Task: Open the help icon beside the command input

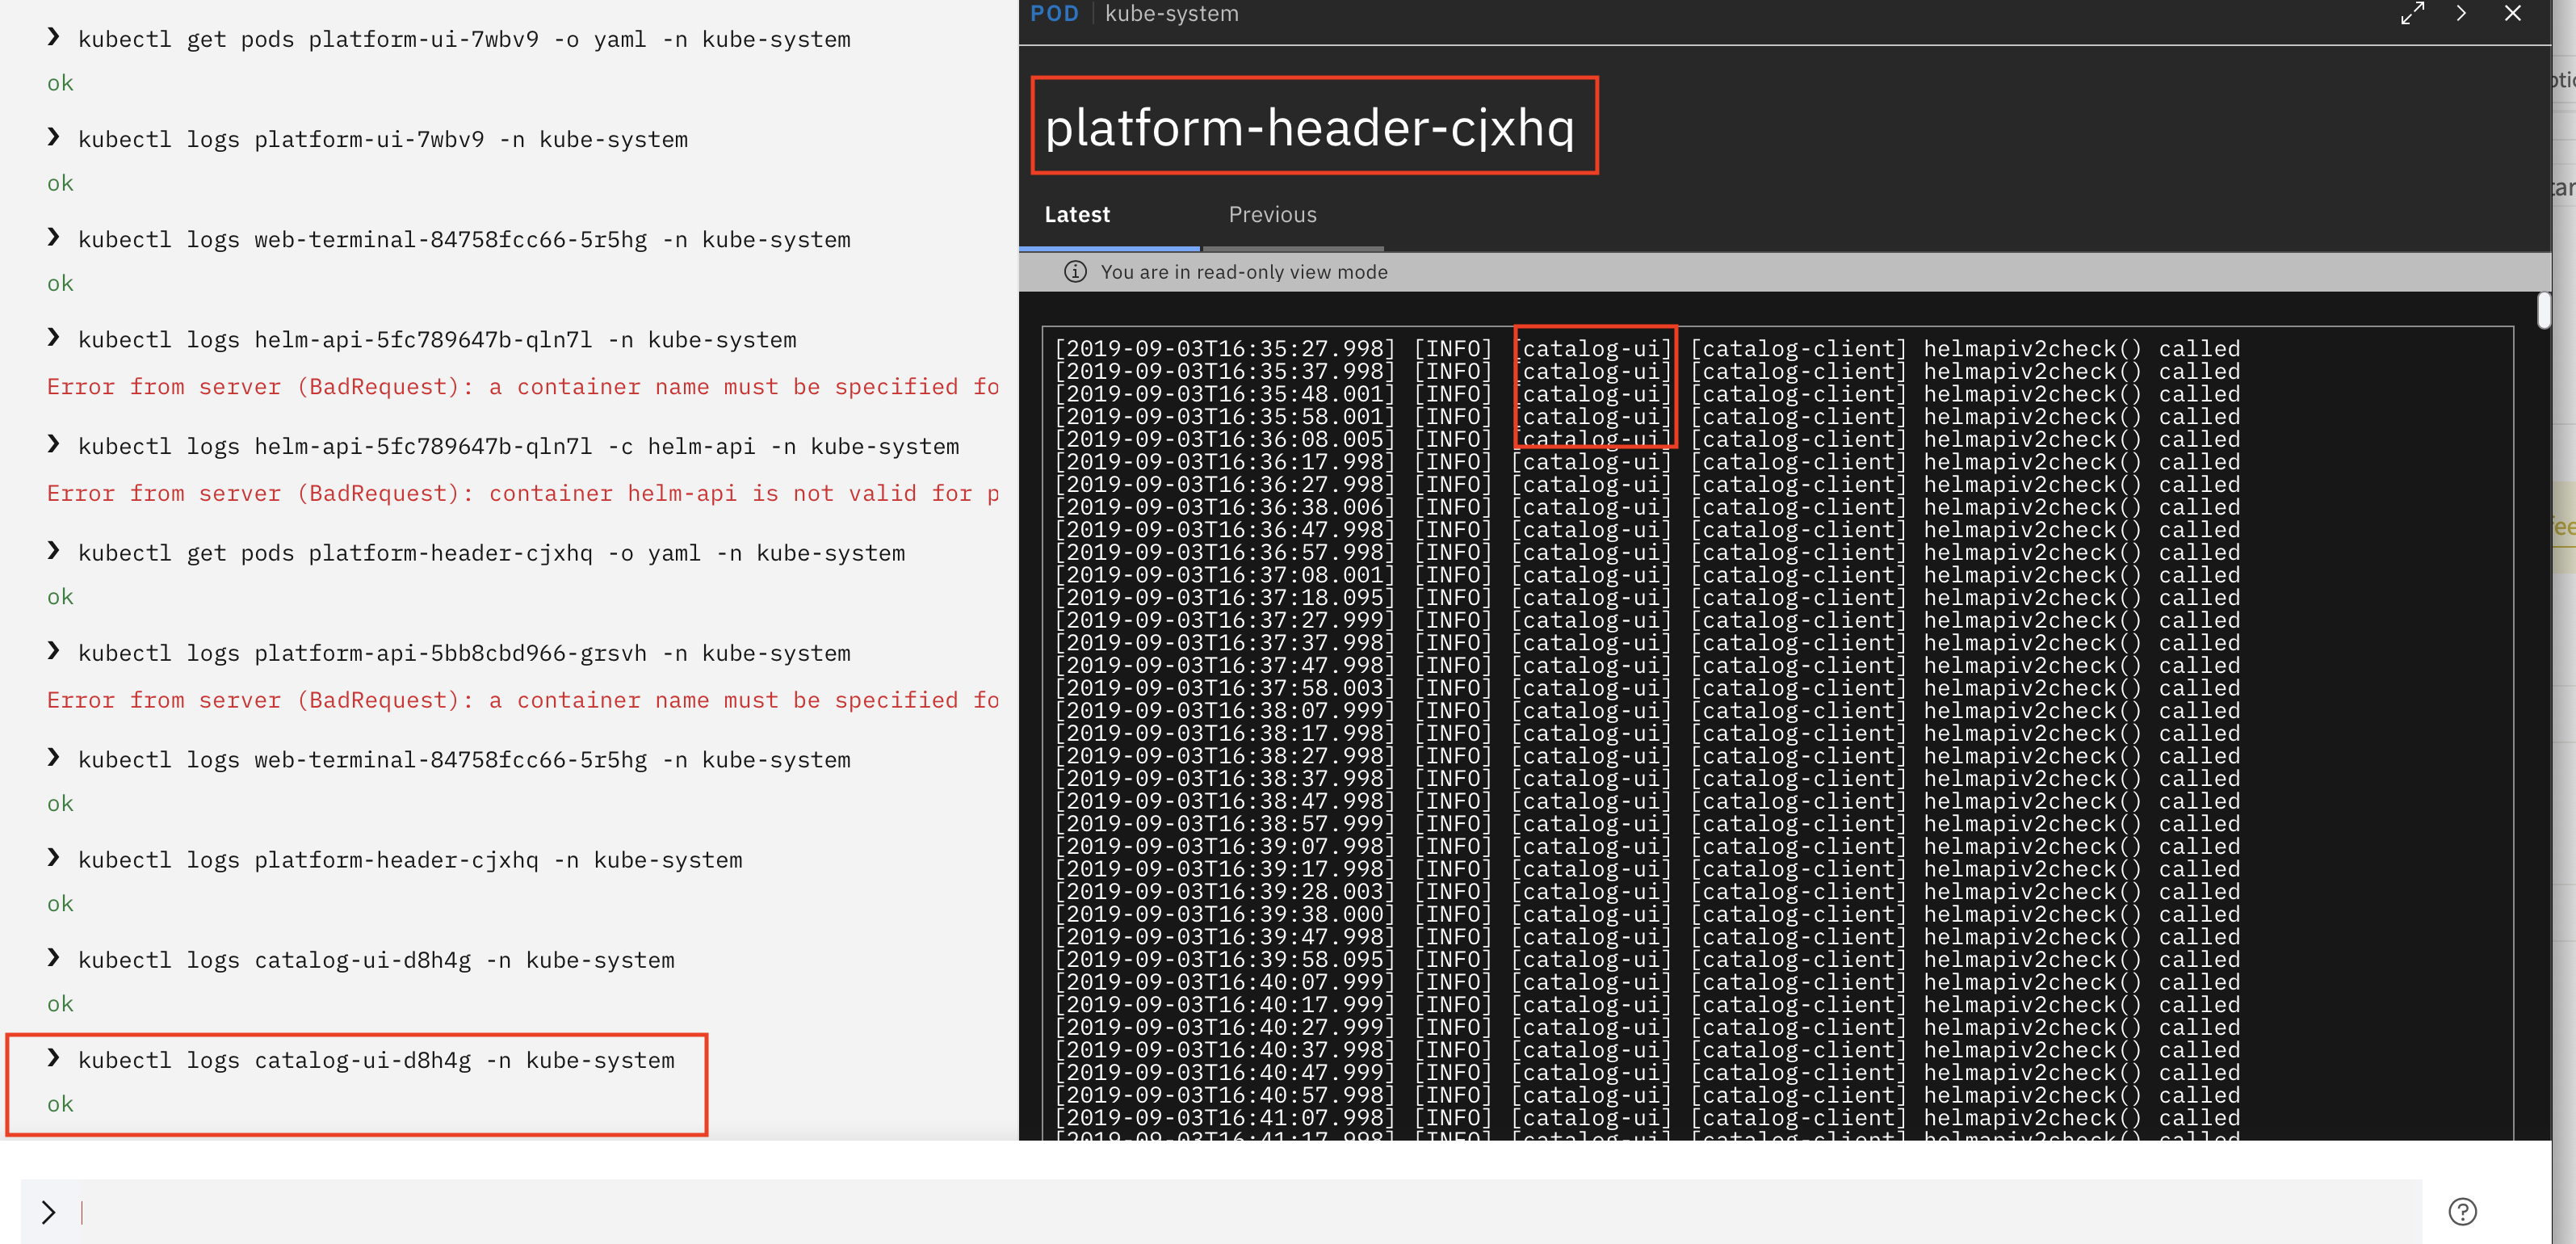Action: pyautogui.click(x=2462, y=1211)
